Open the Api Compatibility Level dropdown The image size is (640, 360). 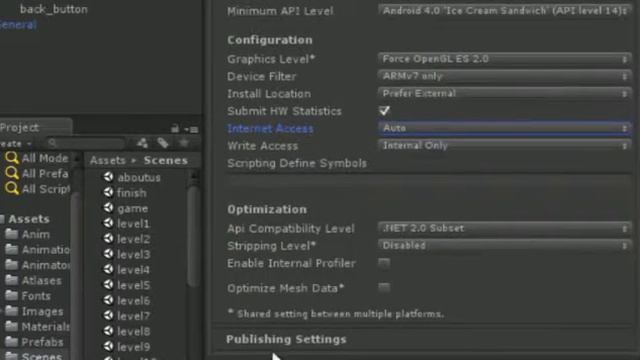[504, 228]
